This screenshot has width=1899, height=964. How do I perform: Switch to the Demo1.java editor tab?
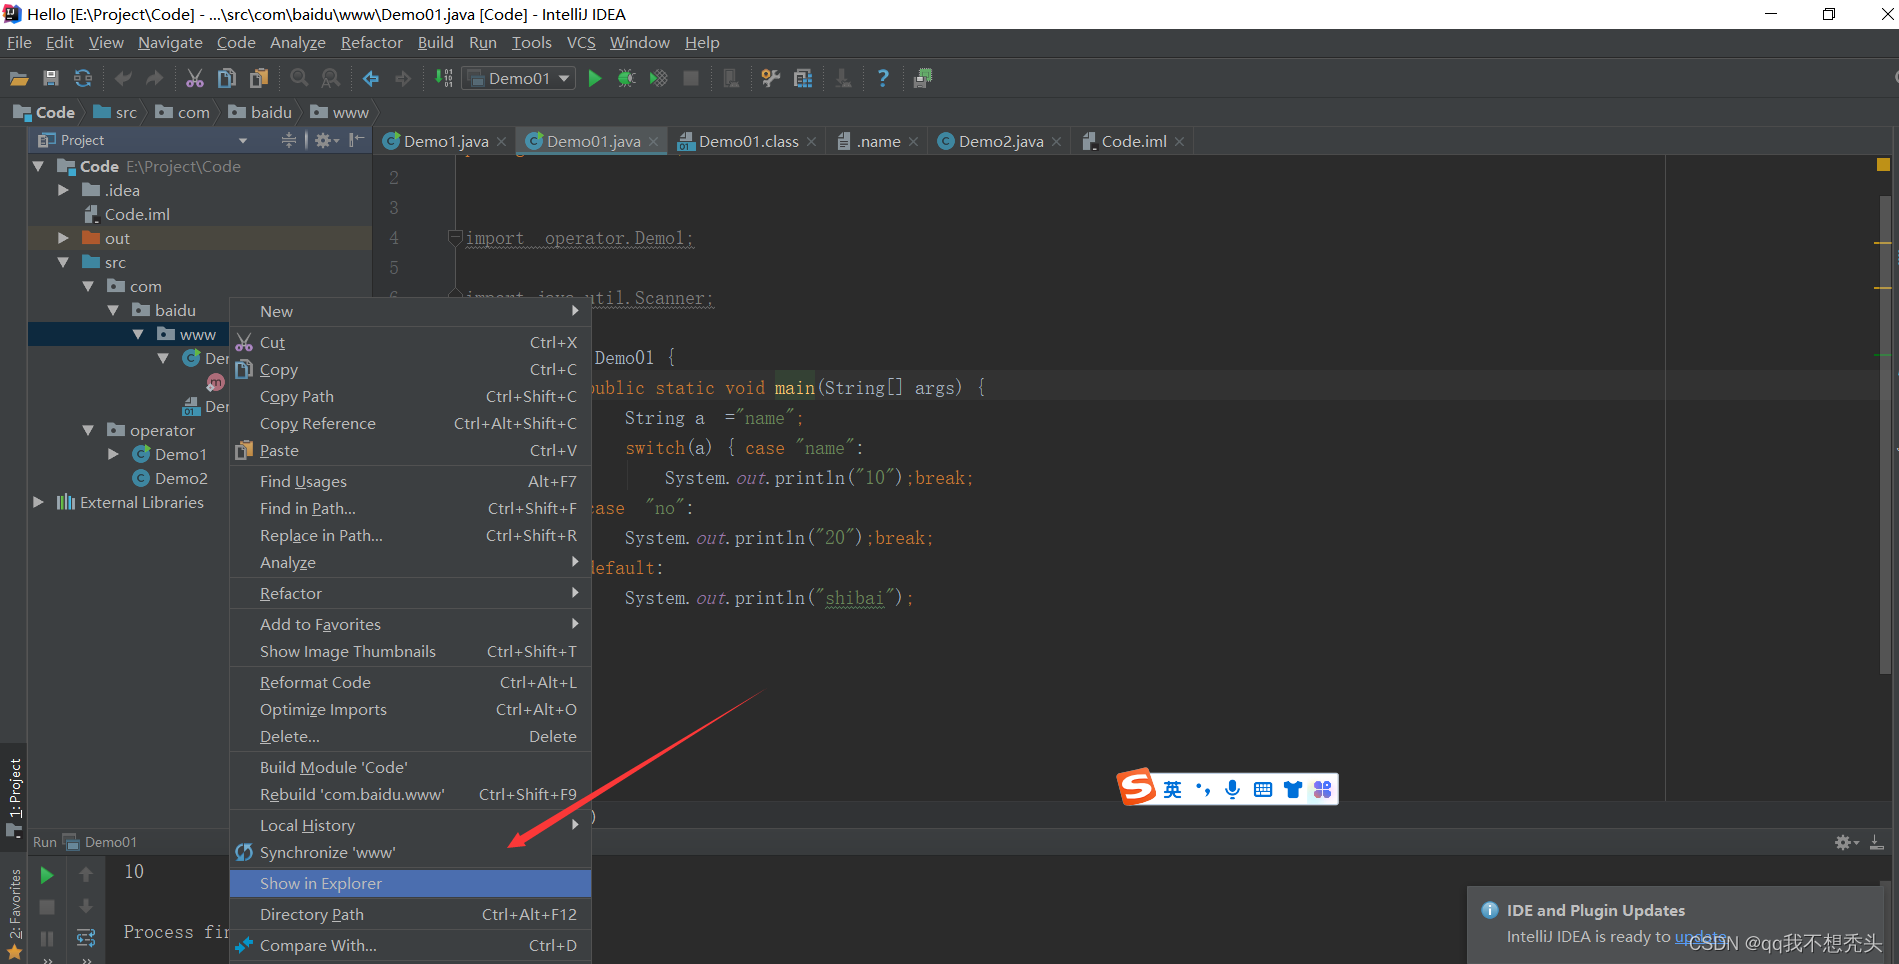[x=446, y=141]
